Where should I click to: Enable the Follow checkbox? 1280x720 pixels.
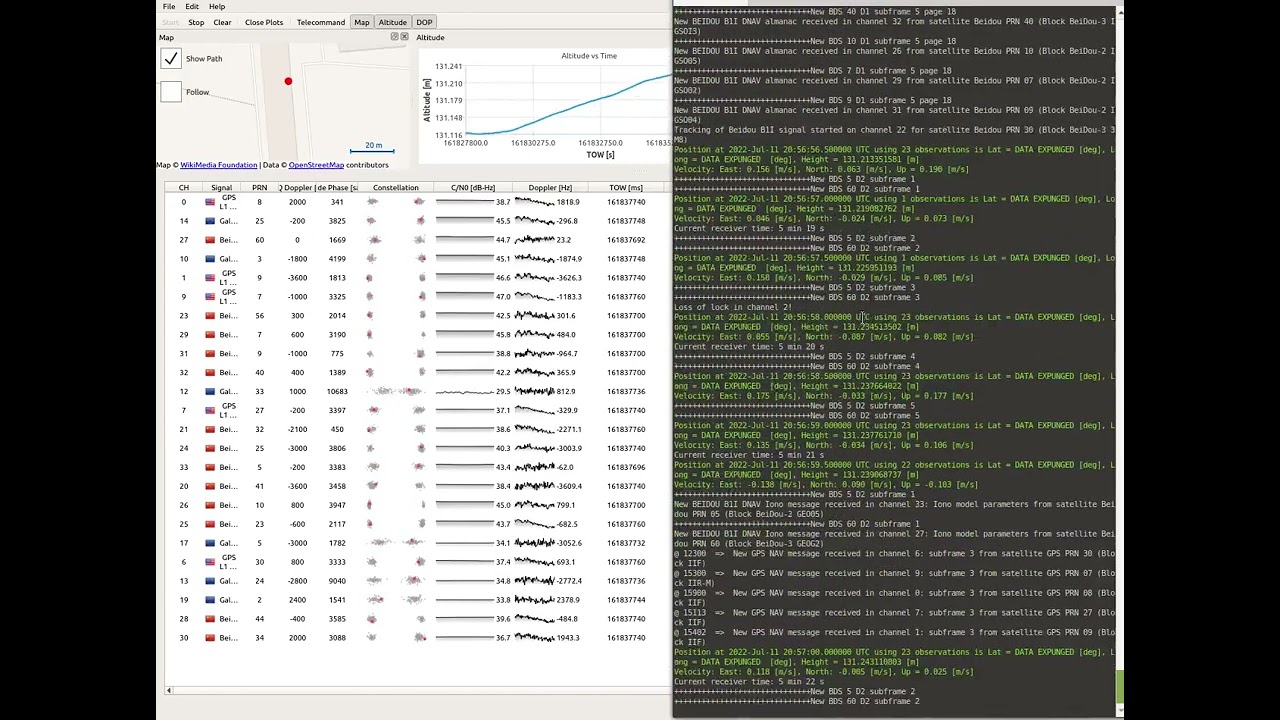[x=171, y=92]
